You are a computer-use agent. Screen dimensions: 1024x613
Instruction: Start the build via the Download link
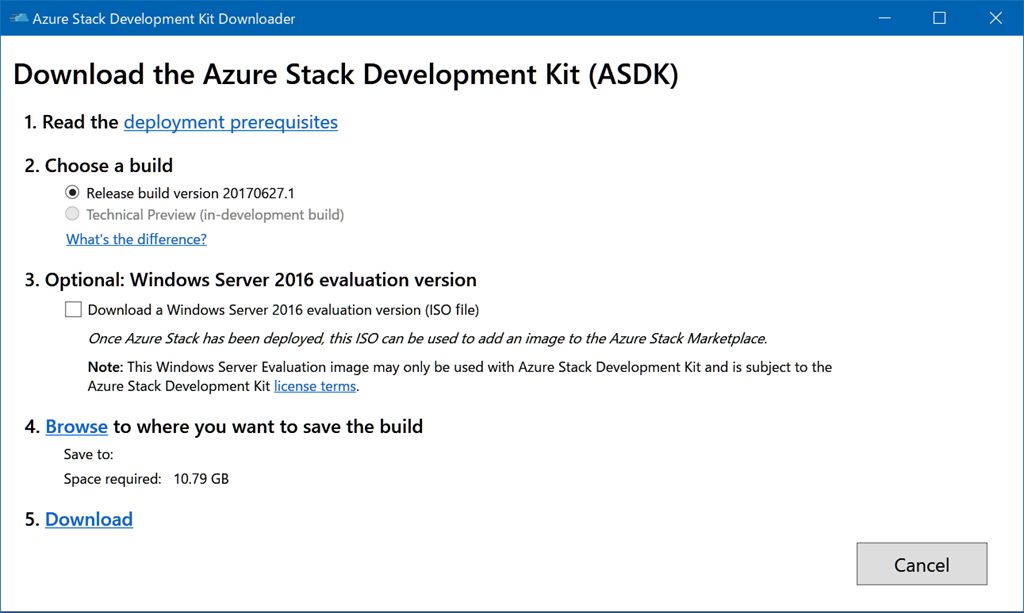point(89,519)
